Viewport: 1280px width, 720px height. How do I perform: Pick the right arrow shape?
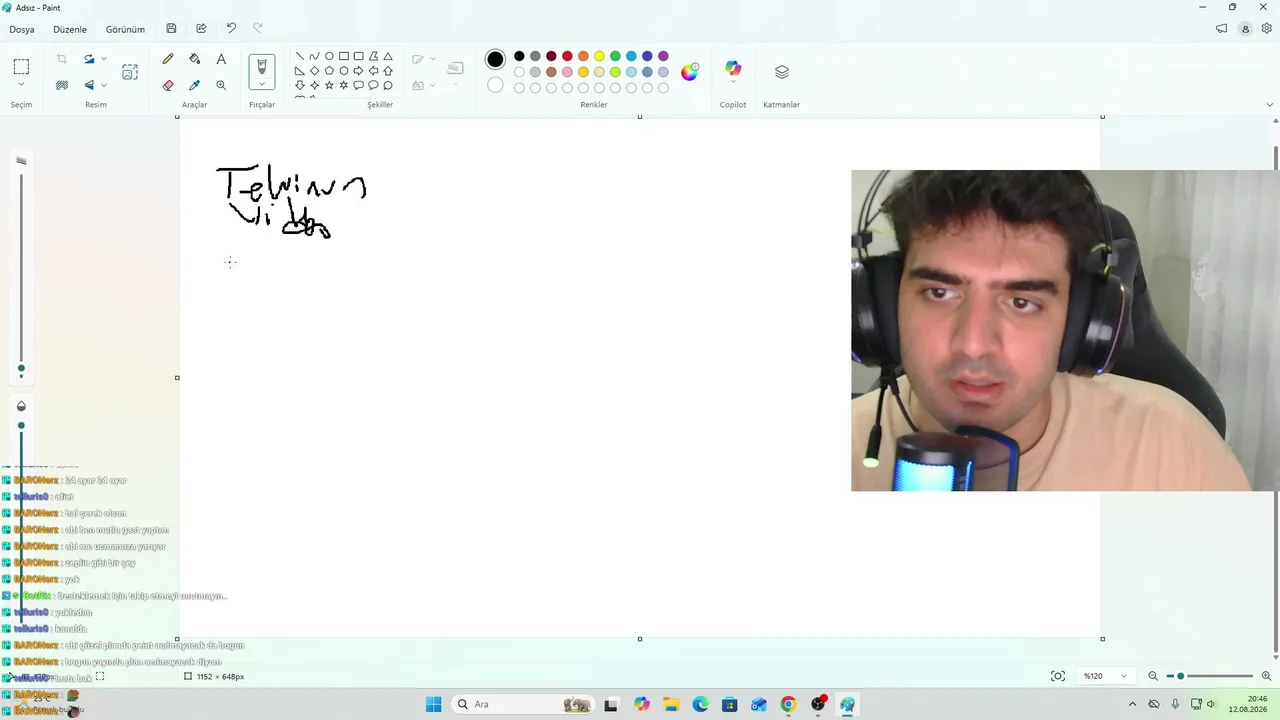click(x=359, y=71)
